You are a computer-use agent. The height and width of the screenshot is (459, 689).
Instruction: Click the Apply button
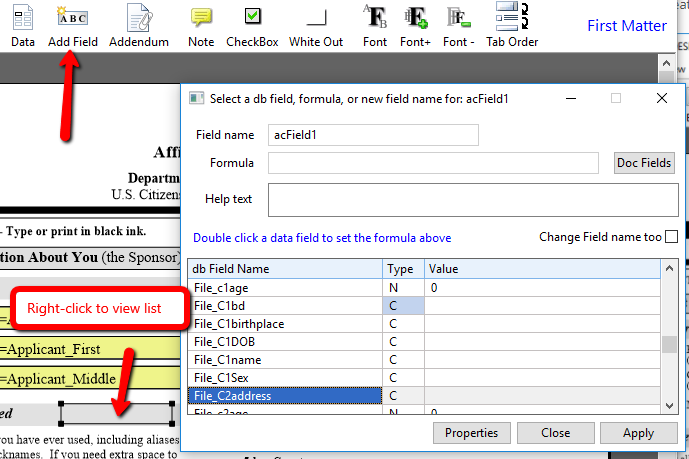(x=638, y=433)
